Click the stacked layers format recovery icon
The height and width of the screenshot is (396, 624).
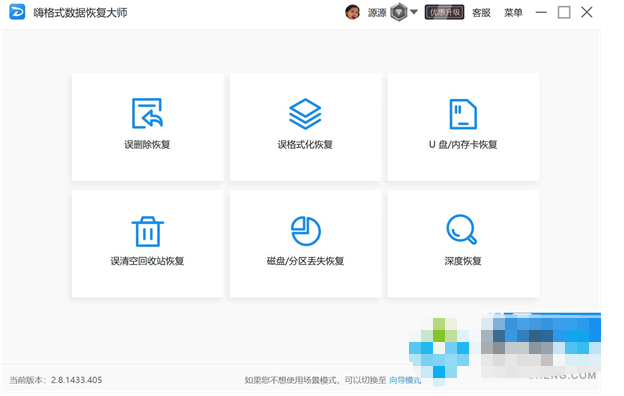coord(305,114)
